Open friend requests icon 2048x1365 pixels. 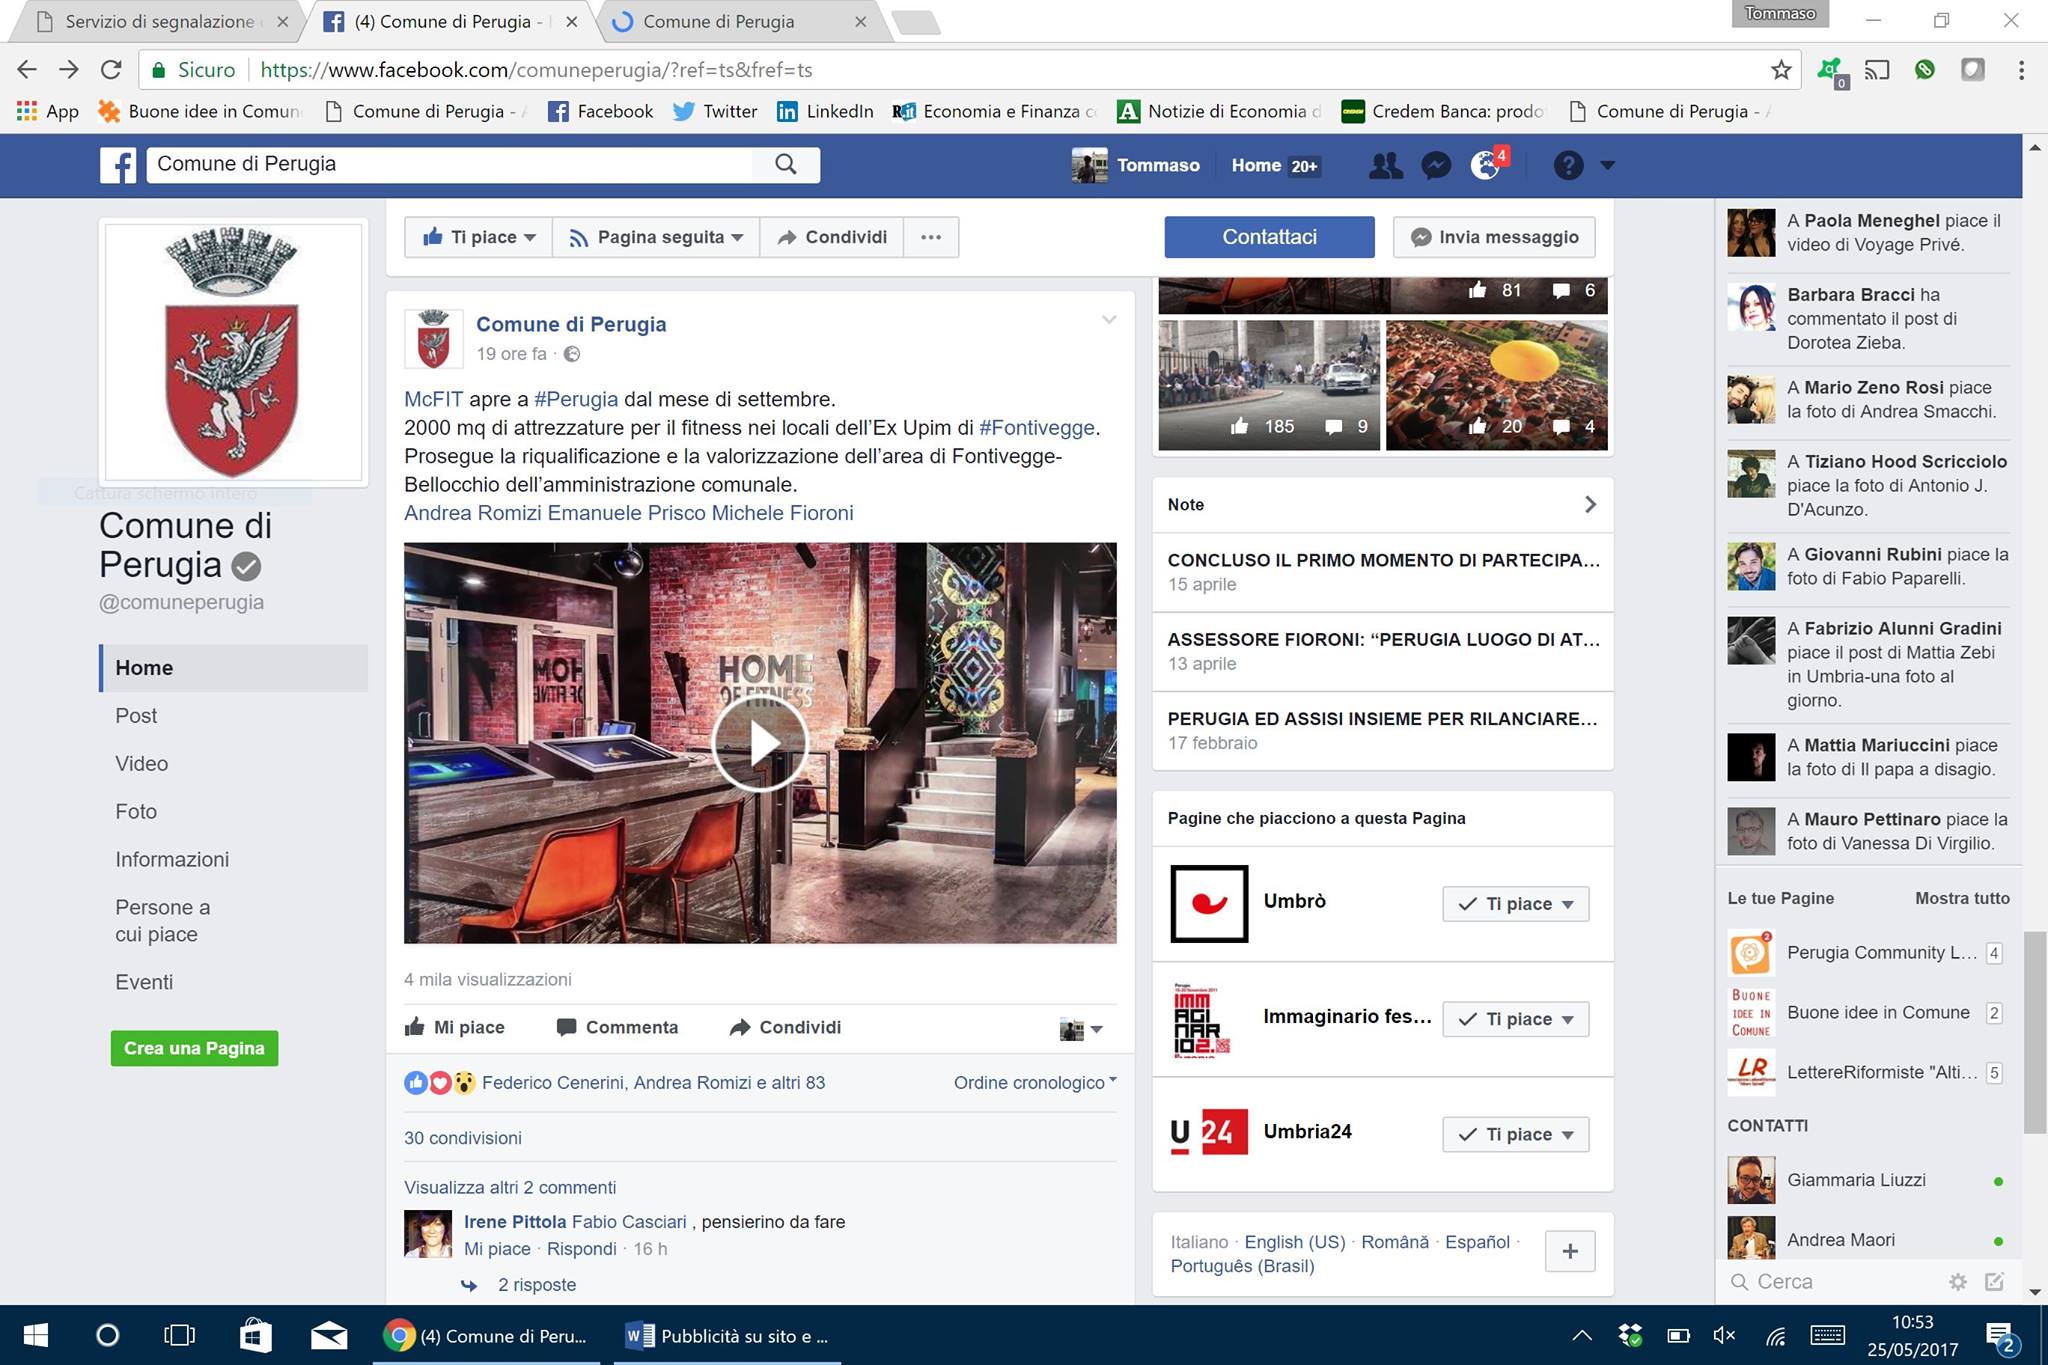point(1385,165)
